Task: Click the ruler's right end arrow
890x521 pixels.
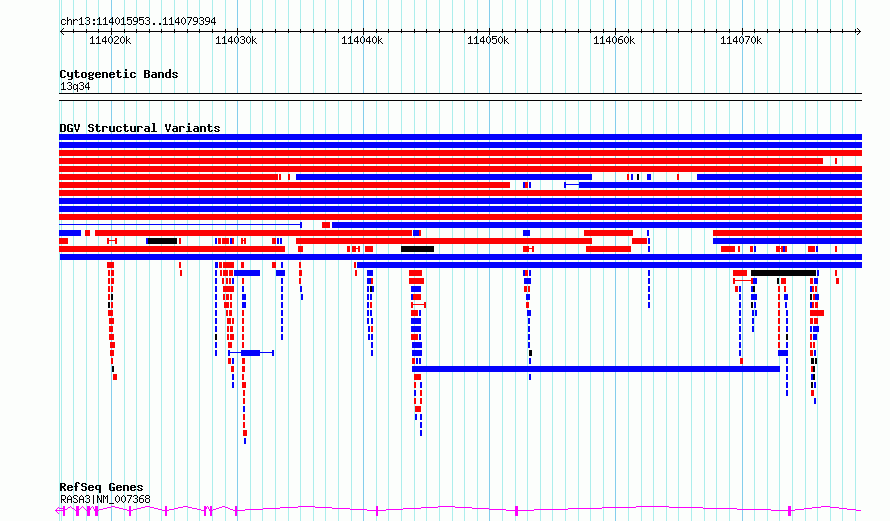Action: coord(858,32)
